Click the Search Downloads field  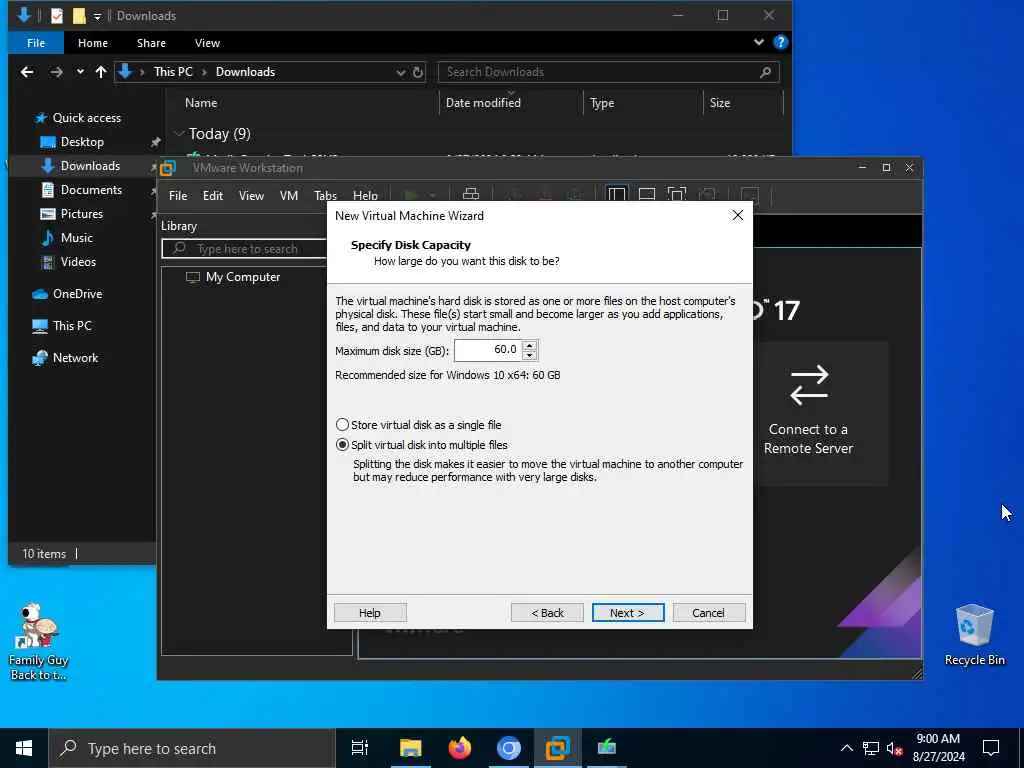pos(600,72)
